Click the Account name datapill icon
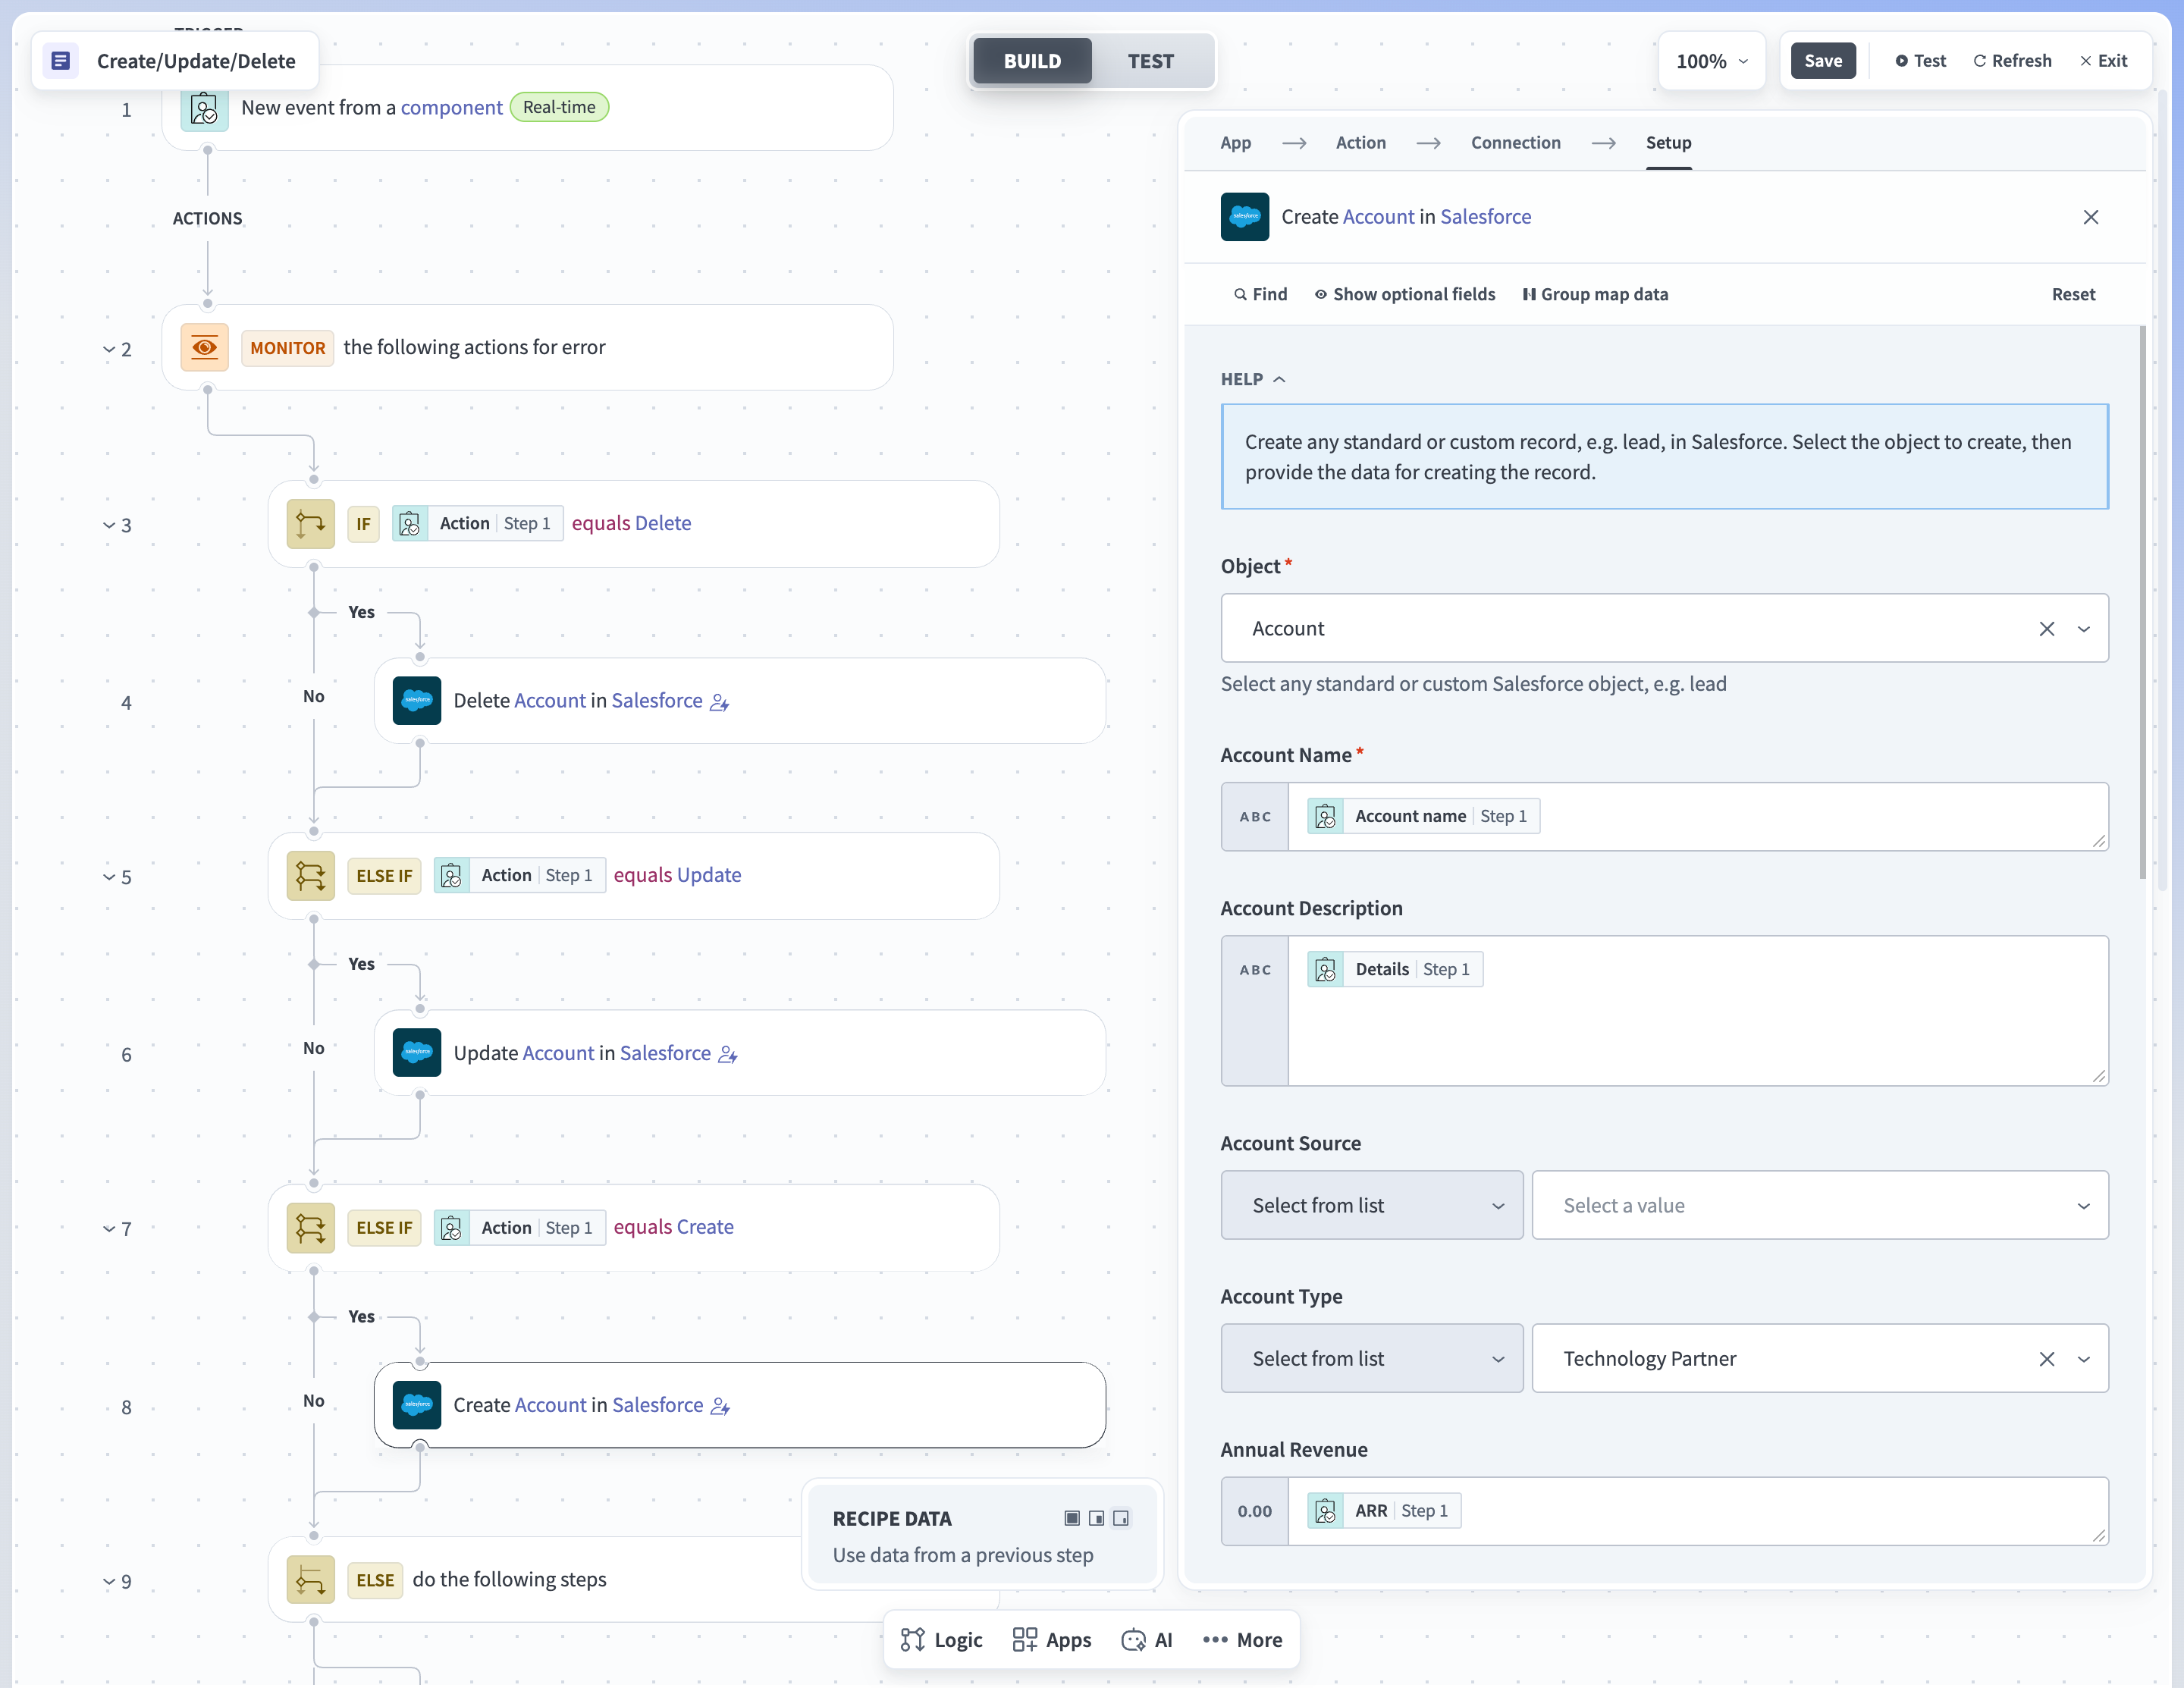 click(x=1326, y=817)
